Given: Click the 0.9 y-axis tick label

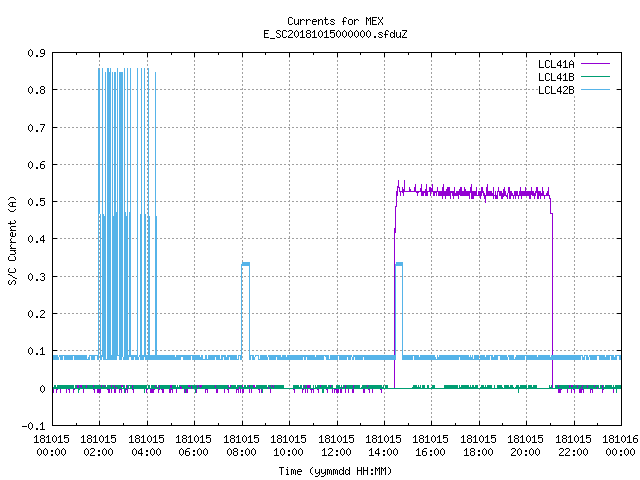Looking at the screenshot, I should click(36, 53).
